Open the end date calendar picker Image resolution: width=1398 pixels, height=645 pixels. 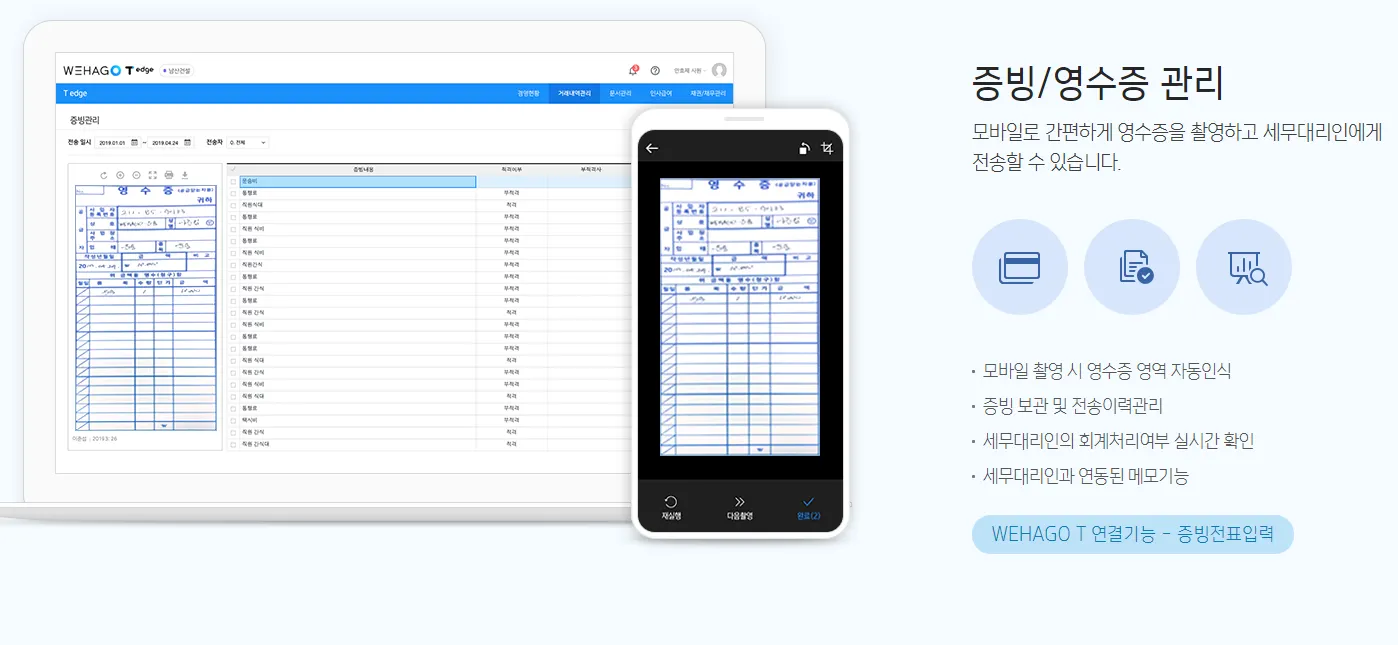pyautogui.click(x=187, y=142)
